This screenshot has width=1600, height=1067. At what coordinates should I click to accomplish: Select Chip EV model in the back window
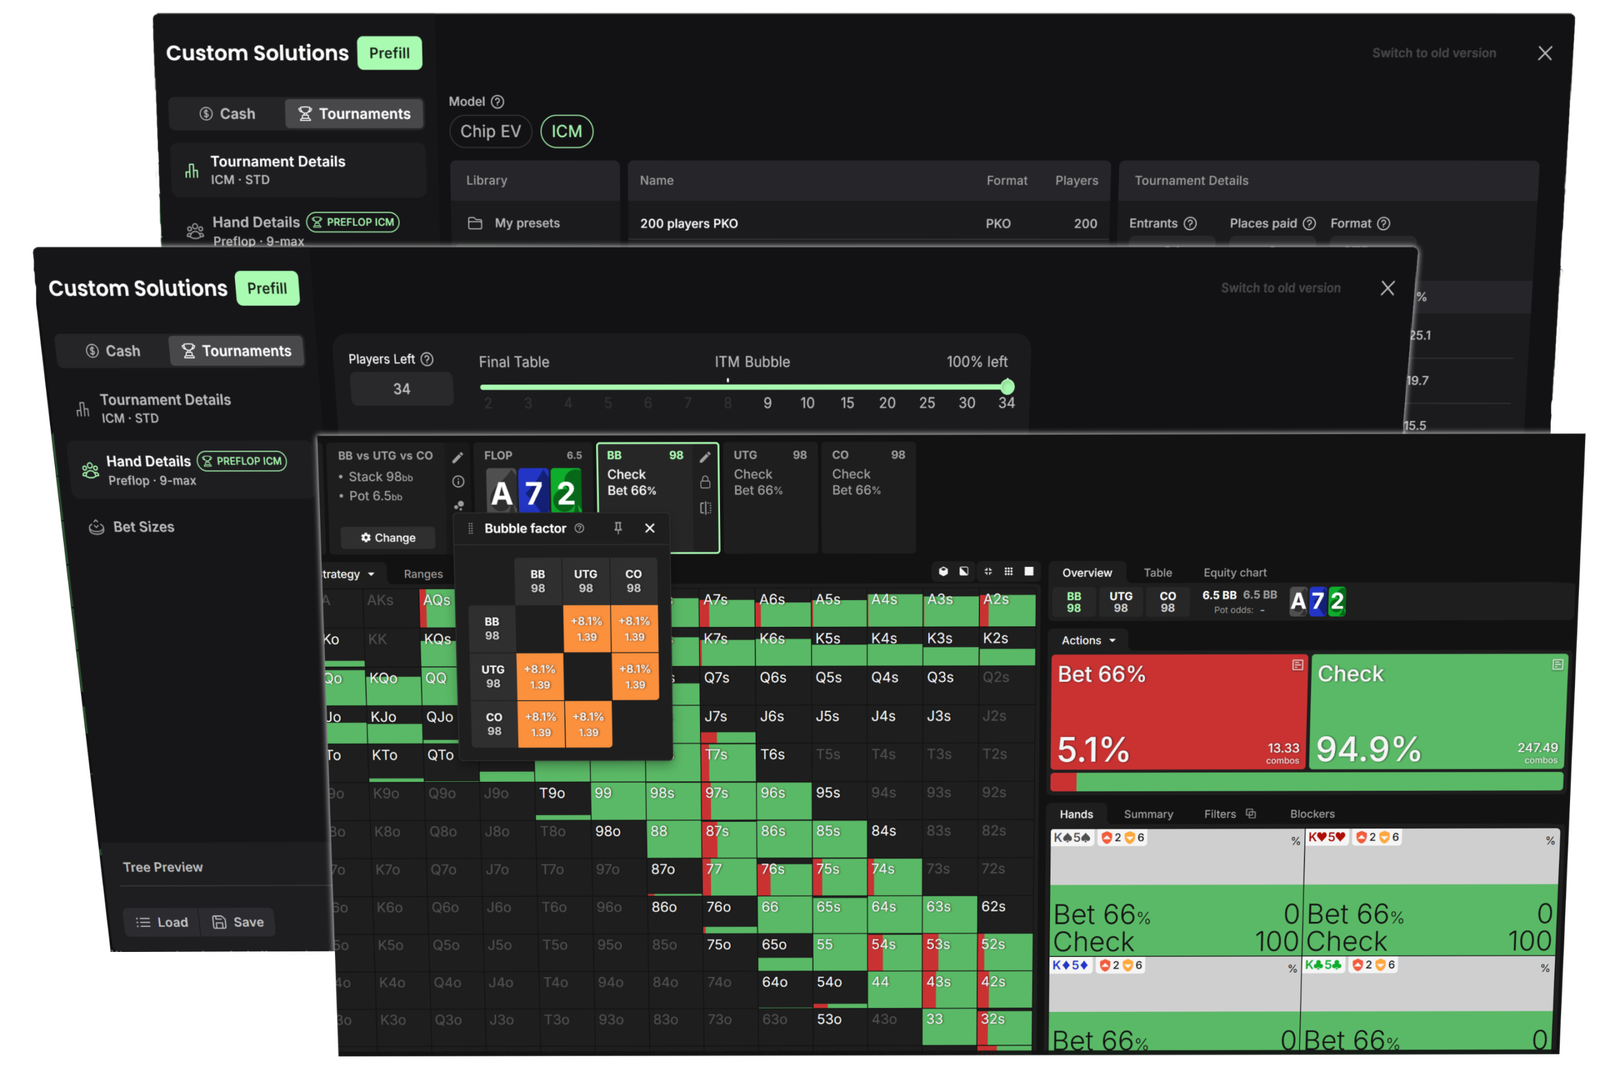(490, 131)
